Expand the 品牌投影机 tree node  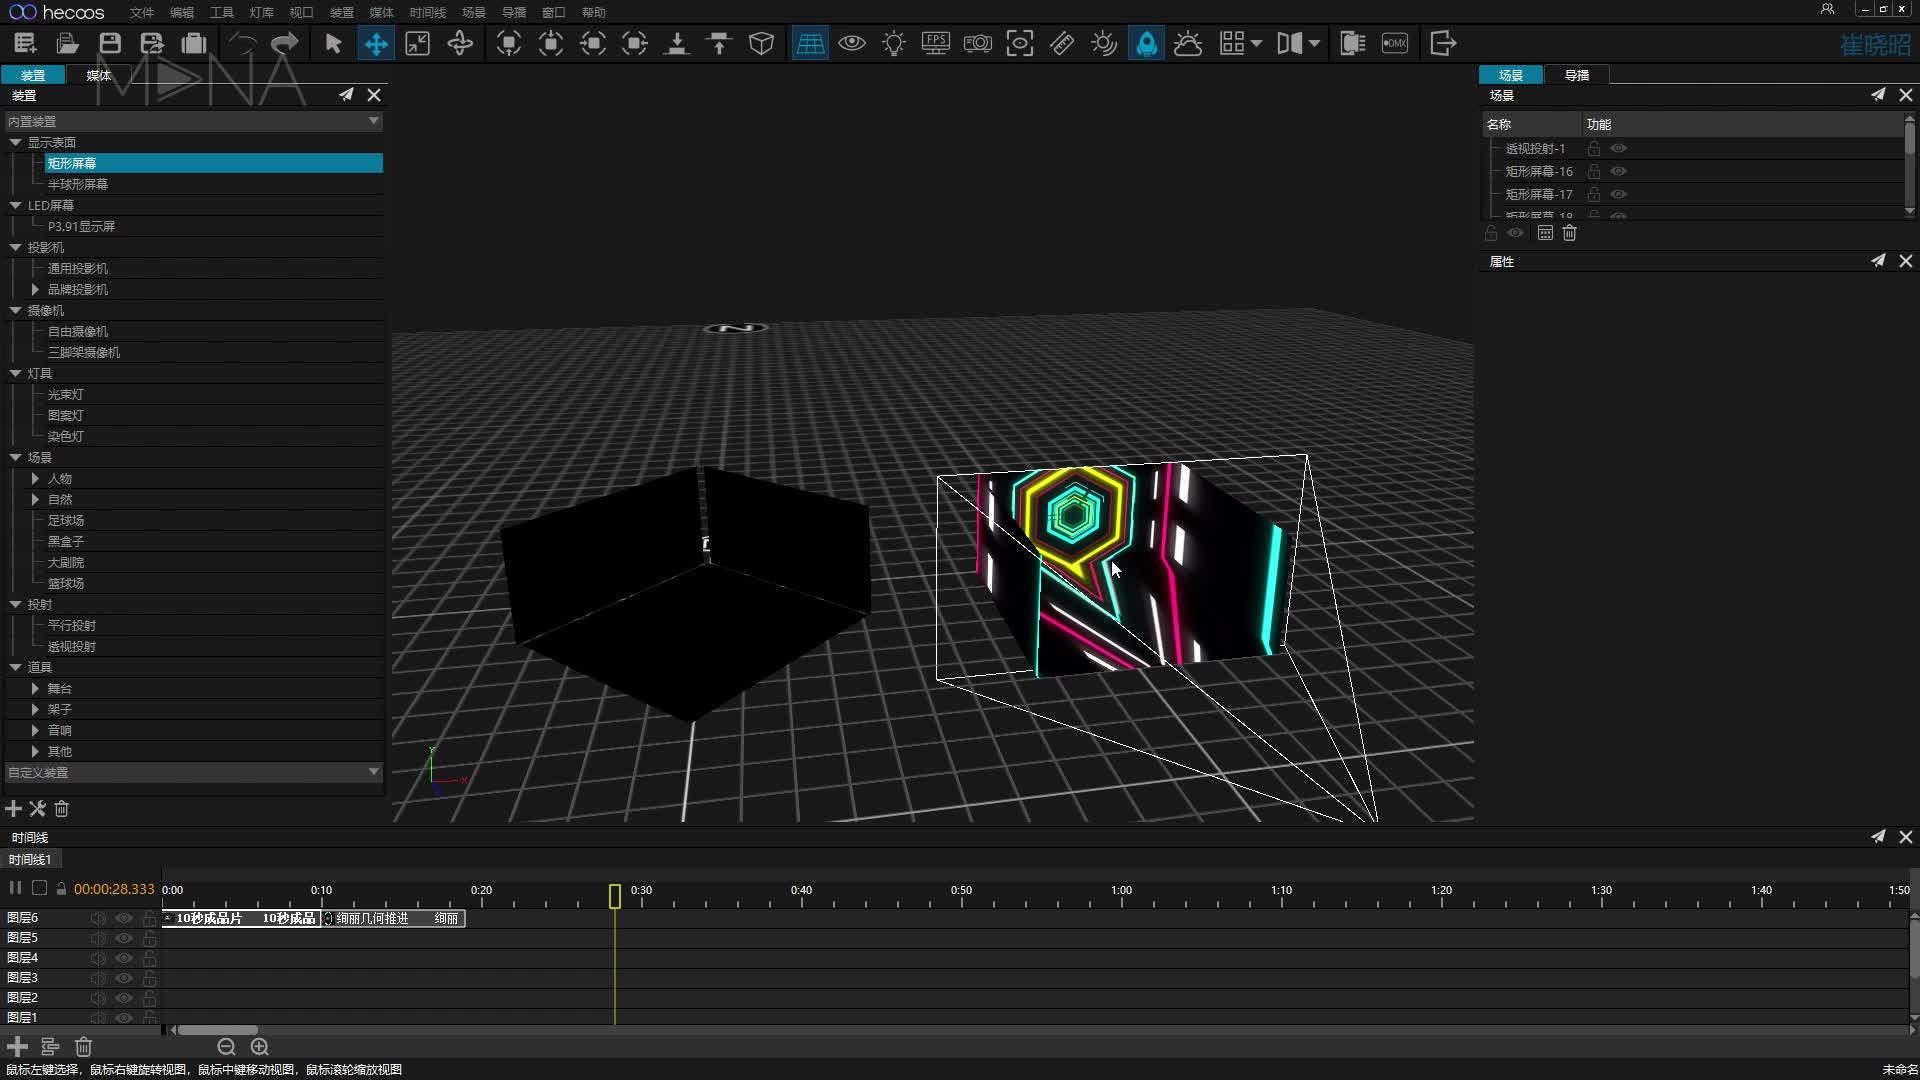click(x=35, y=289)
